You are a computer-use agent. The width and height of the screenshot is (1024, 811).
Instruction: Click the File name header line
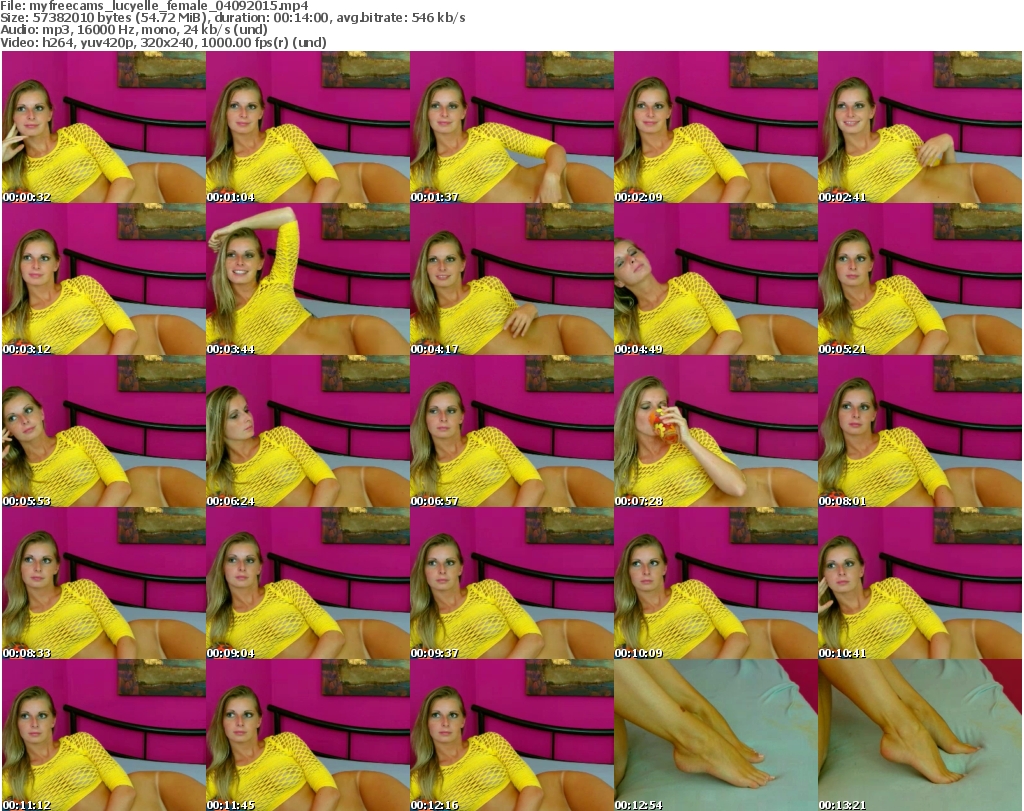click(154, 6)
